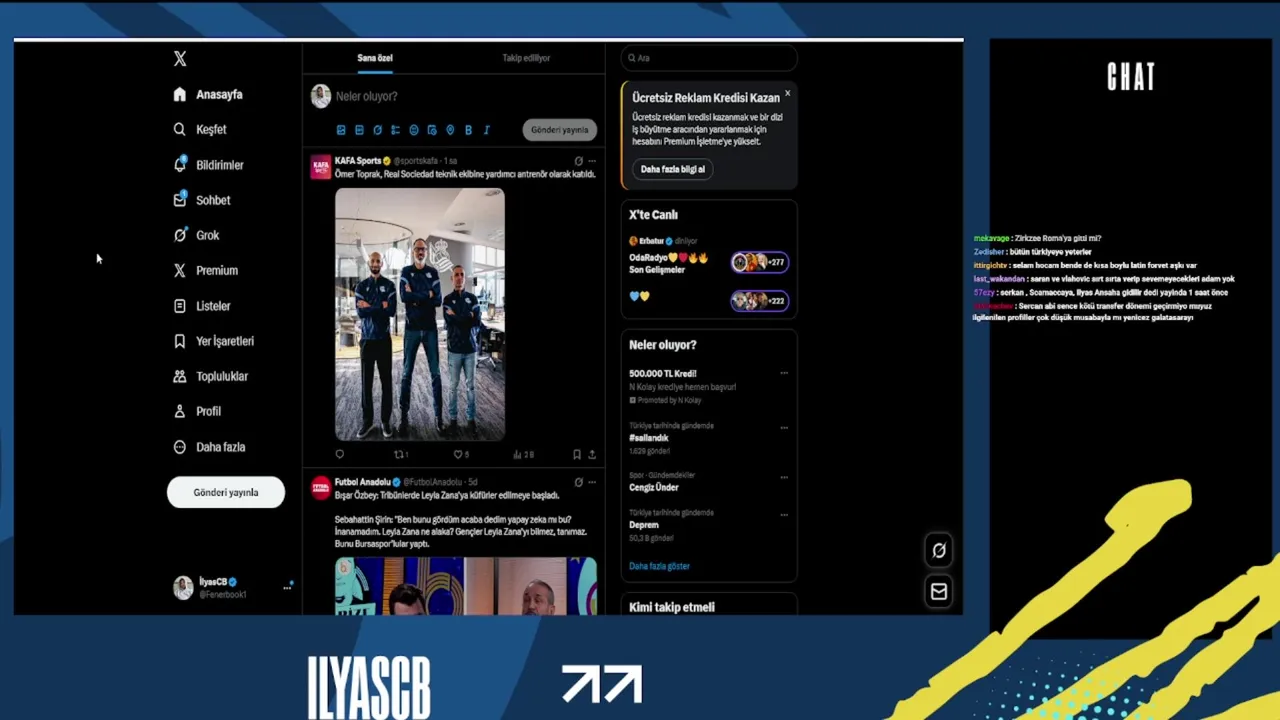The height and width of the screenshot is (720, 1280).
Task: Open options for the 500.000 TL Kredi! trend
Action: pos(784,373)
